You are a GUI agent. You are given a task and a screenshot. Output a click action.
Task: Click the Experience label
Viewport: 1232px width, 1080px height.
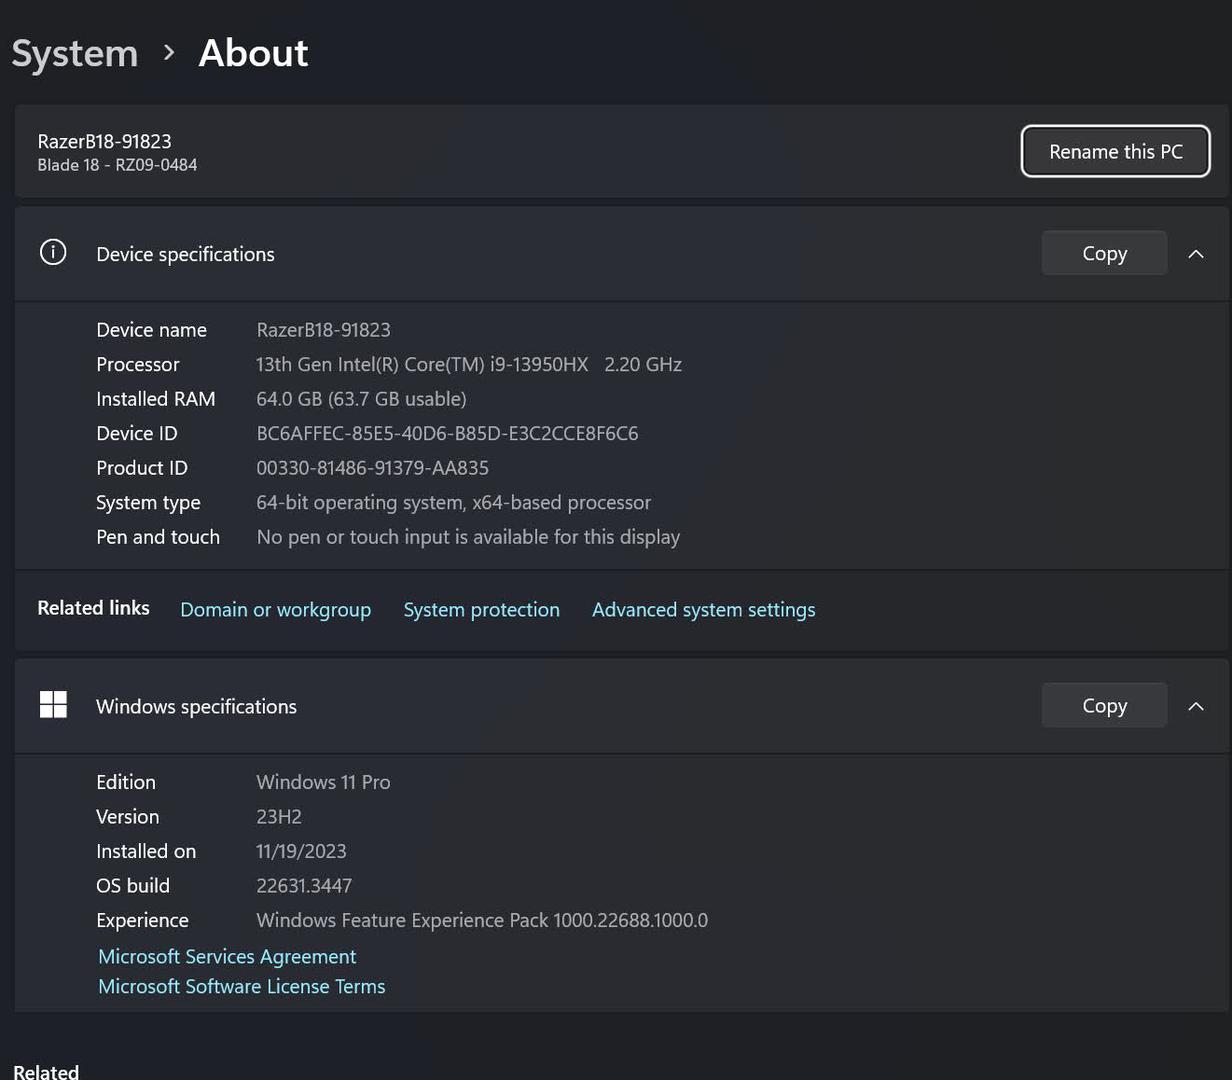(x=142, y=920)
